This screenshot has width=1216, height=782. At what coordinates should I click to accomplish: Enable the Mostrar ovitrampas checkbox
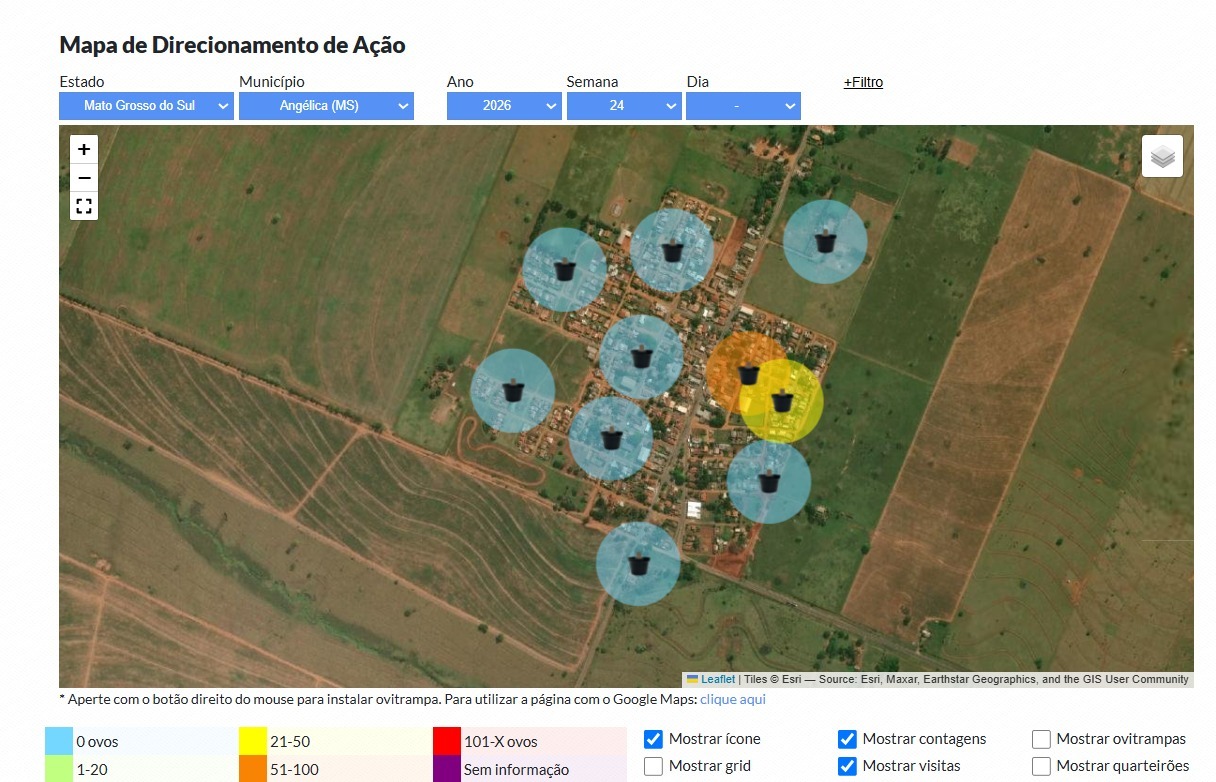1041,739
